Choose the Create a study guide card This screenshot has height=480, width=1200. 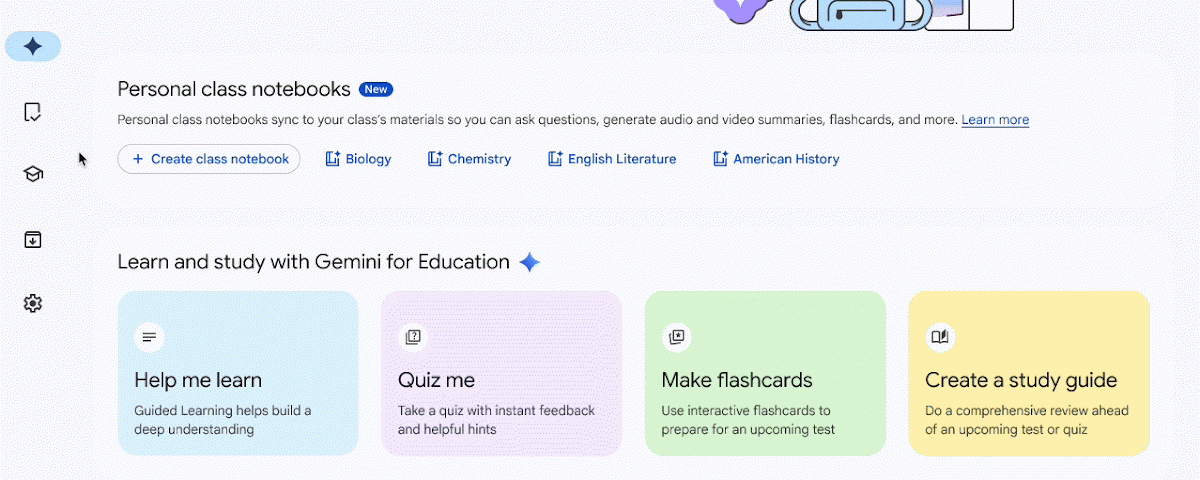tap(1029, 390)
